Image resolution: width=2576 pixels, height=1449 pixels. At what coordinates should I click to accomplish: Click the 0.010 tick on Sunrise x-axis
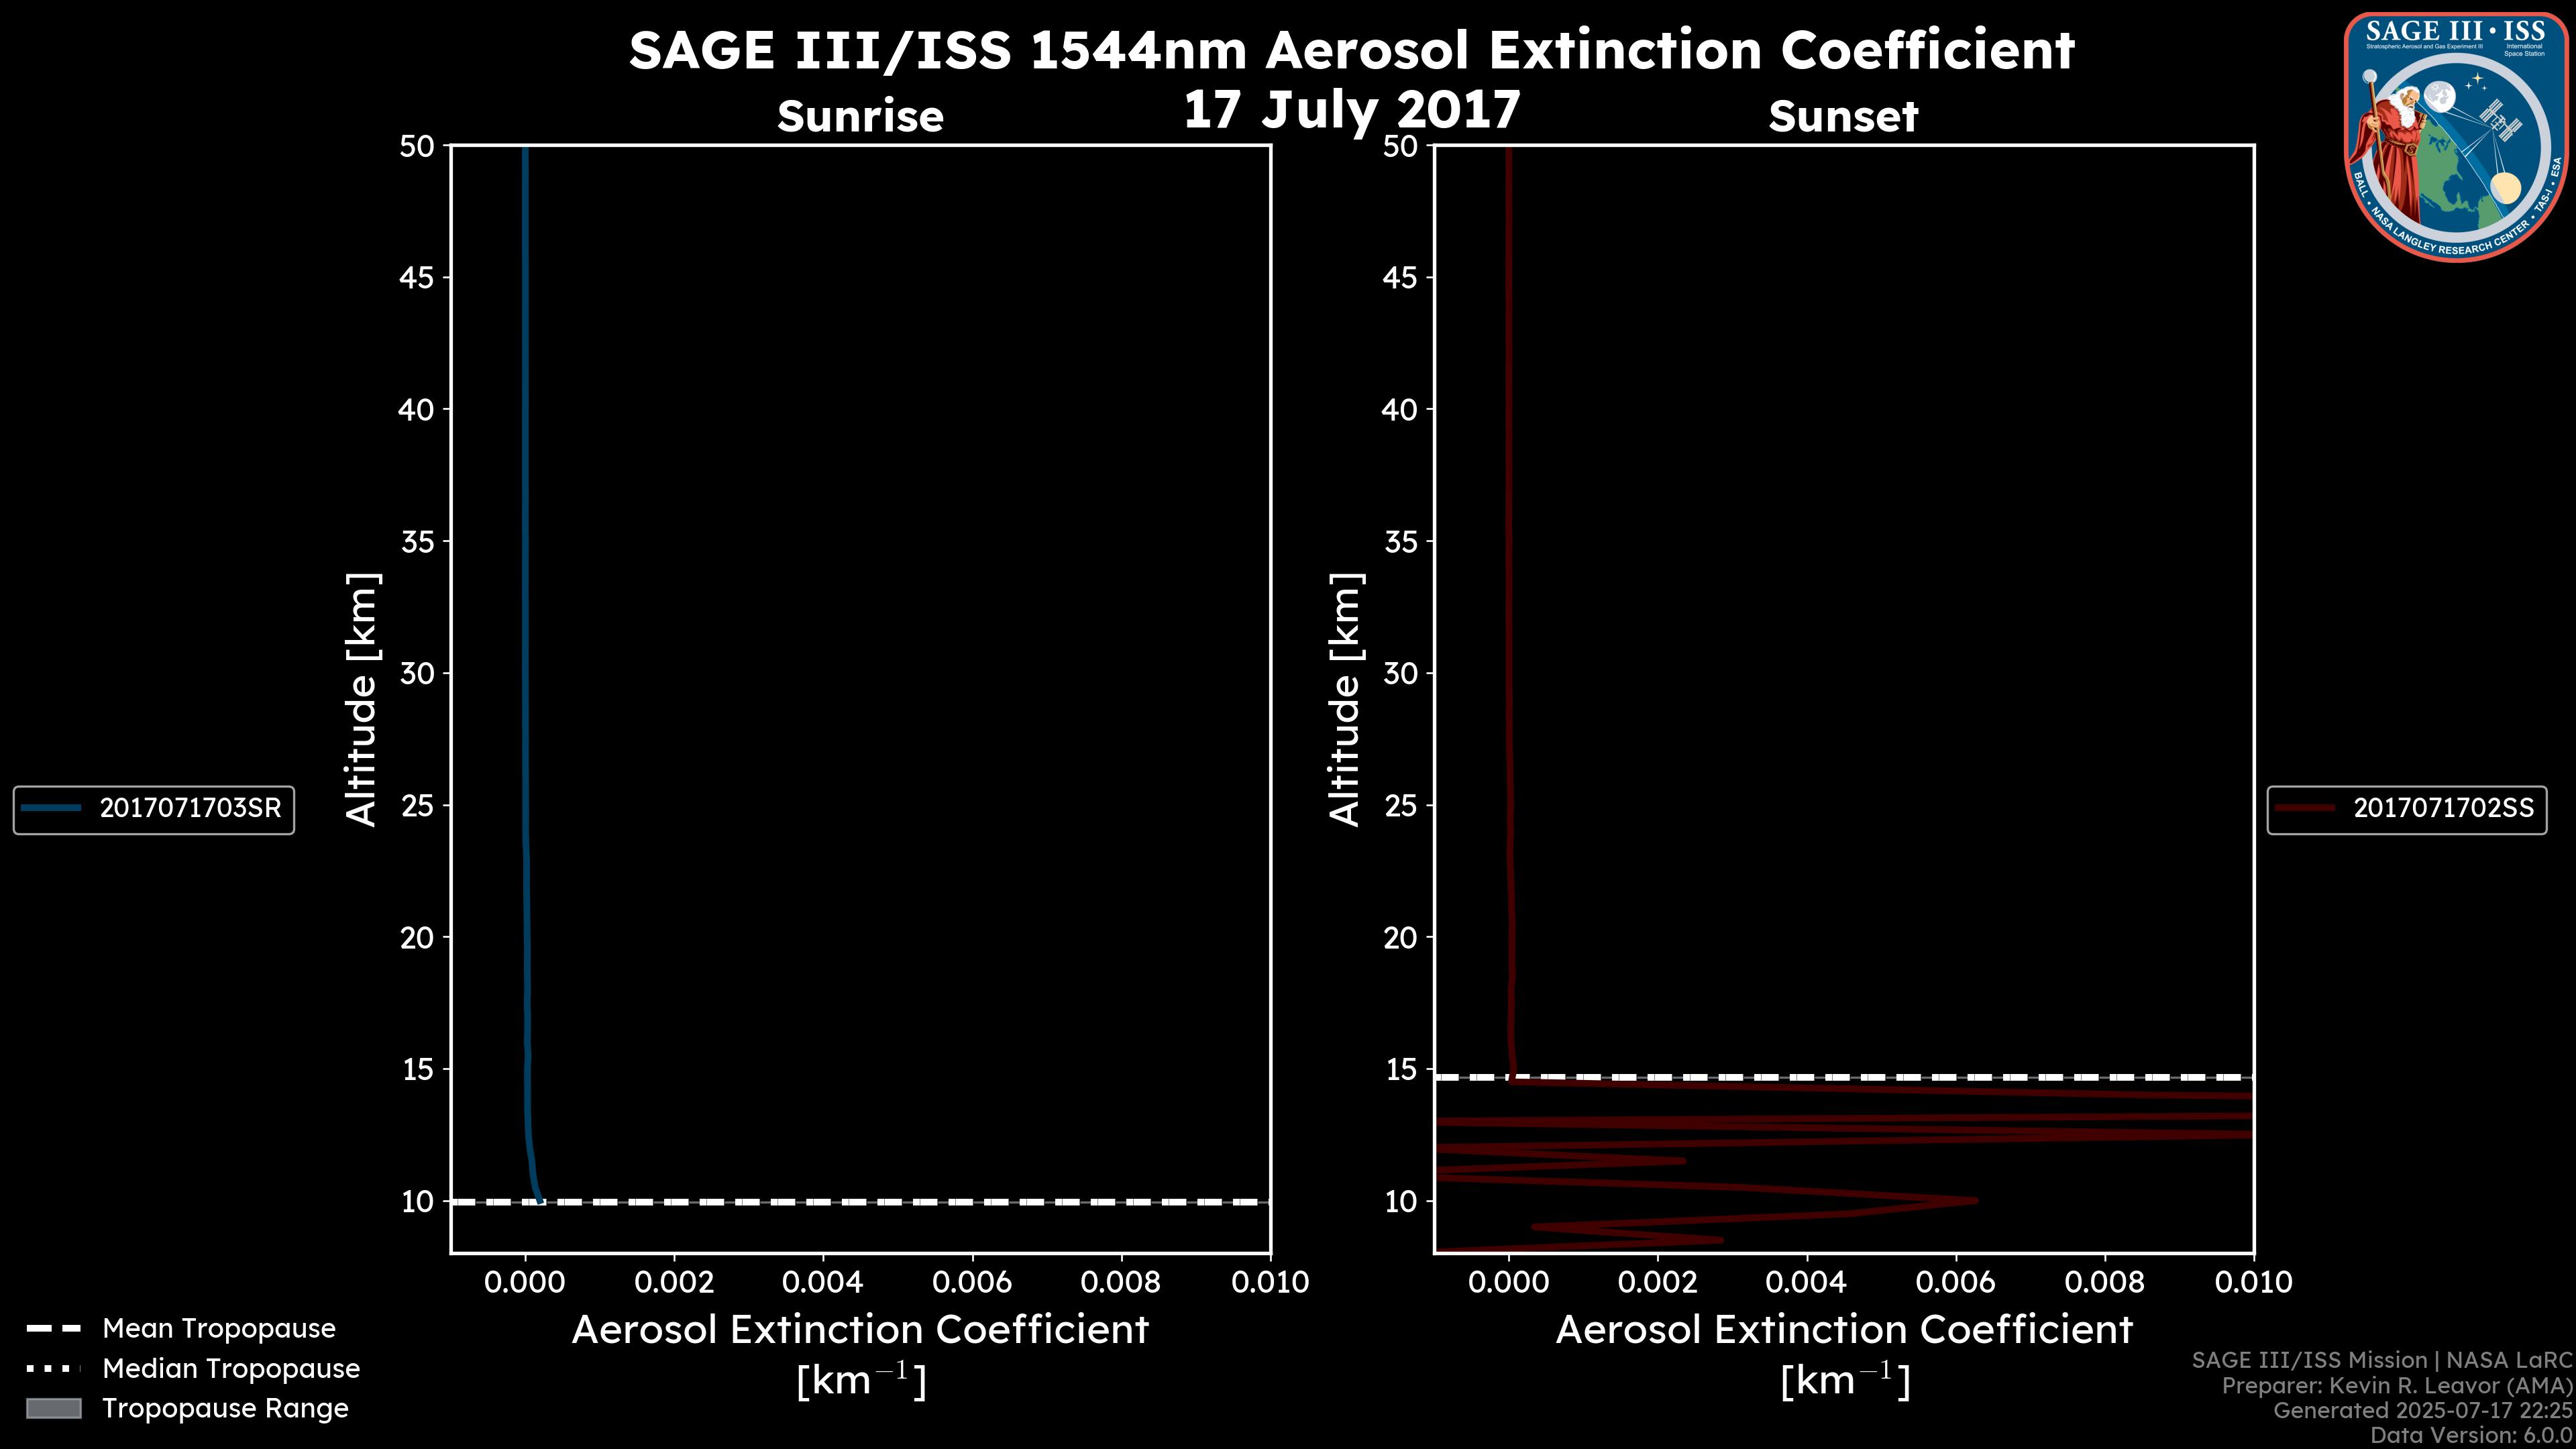click(1269, 1282)
